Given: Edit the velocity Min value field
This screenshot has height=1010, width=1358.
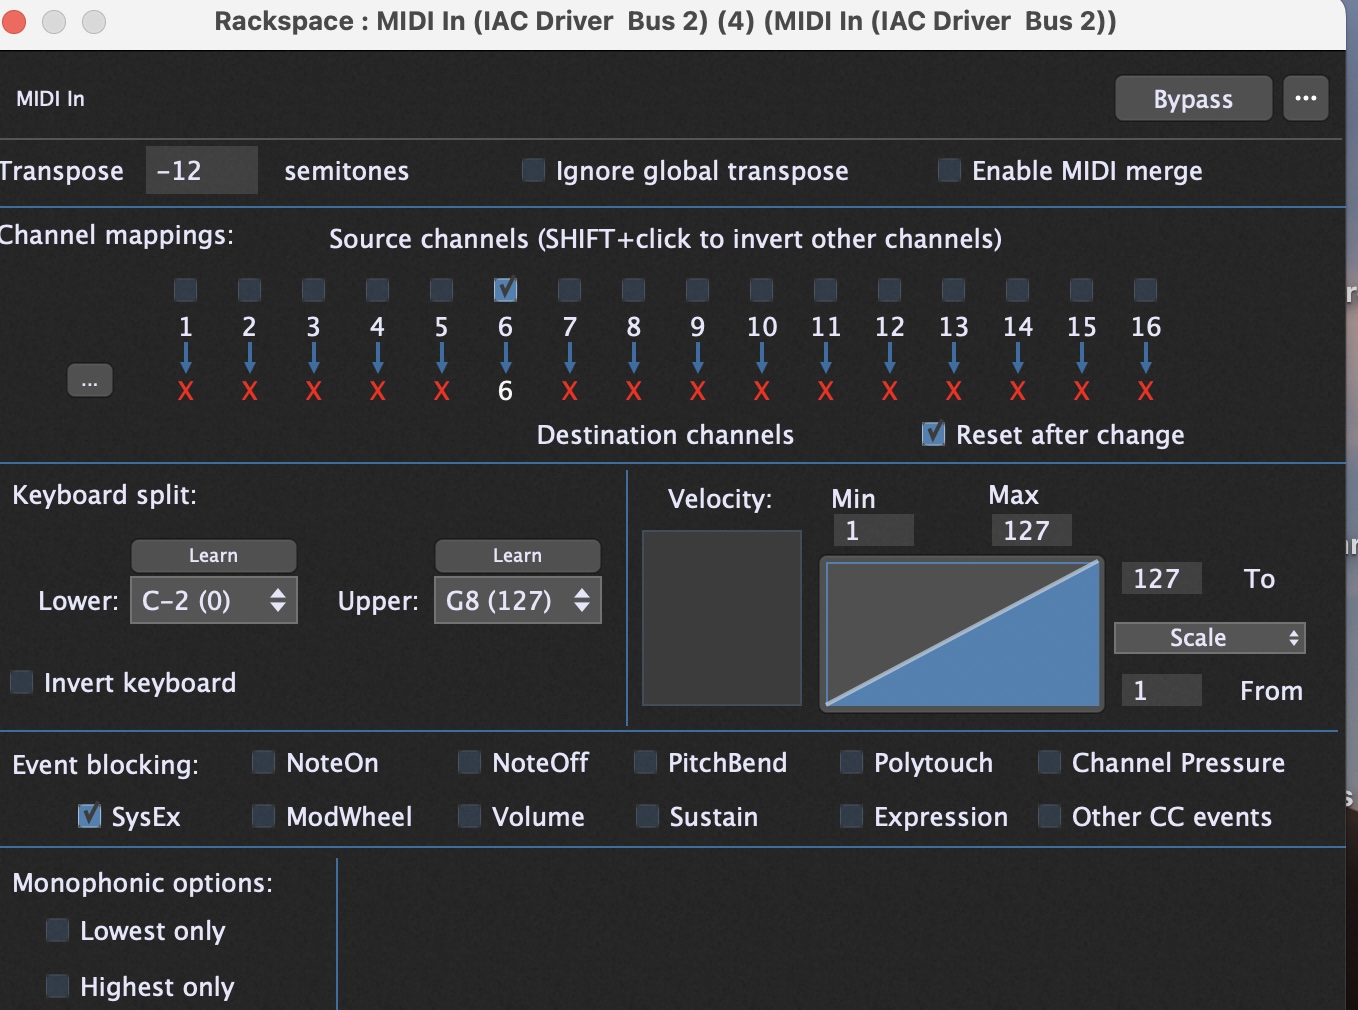Looking at the screenshot, I should tap(873, 530).
